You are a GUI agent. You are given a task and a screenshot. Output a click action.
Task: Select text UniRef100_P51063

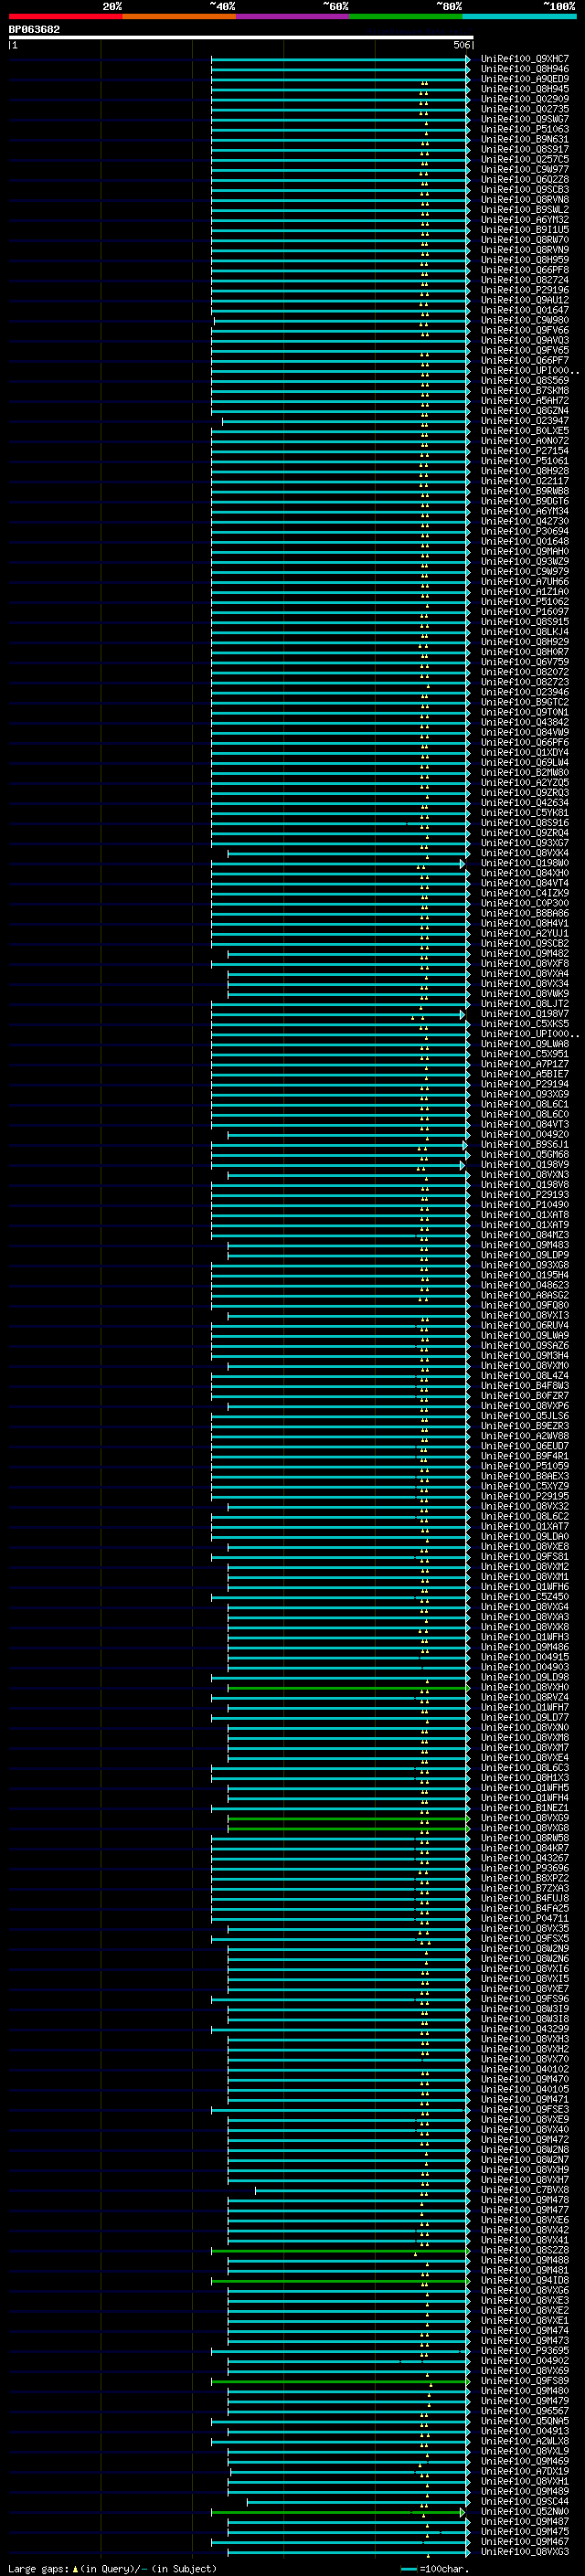pyautogui.click(x=525, y=129)
